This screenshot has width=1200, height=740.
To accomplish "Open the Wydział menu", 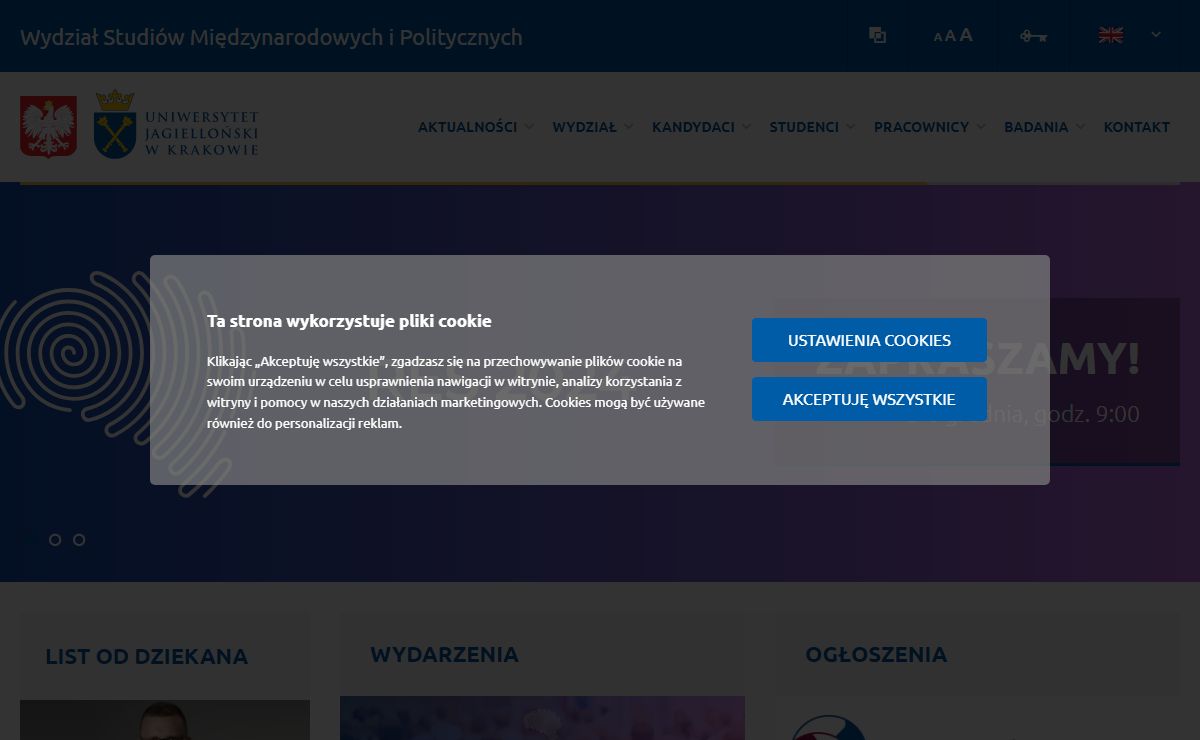I will pos(584,127).
